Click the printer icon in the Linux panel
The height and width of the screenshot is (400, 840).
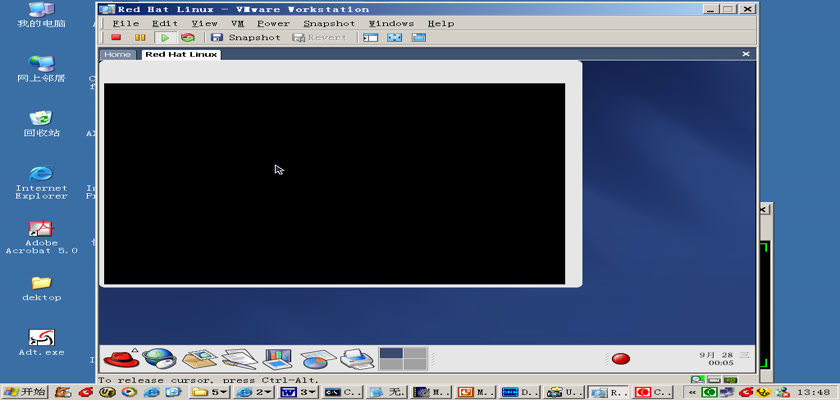pyautogui.click(x=356, y=358)
